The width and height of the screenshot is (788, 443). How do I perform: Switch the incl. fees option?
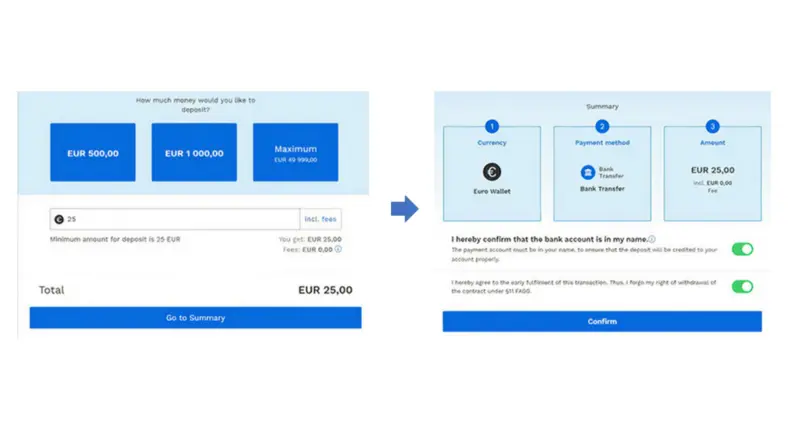[x=321, y=219]
